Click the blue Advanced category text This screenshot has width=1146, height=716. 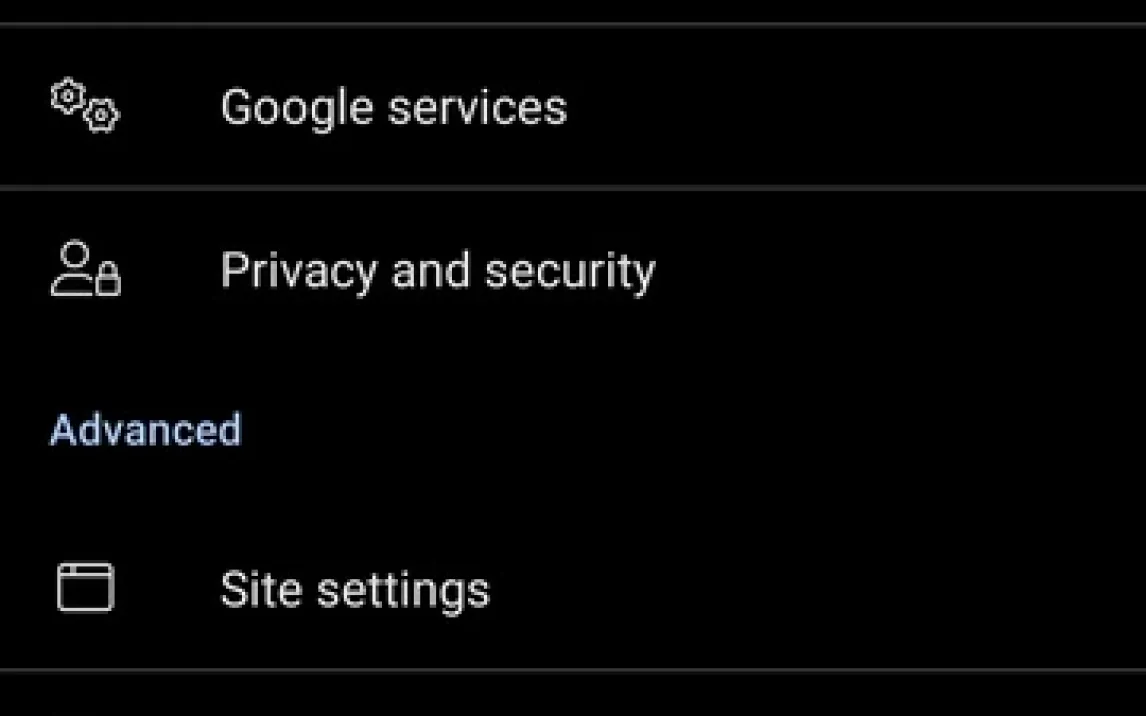click(146, 430)
